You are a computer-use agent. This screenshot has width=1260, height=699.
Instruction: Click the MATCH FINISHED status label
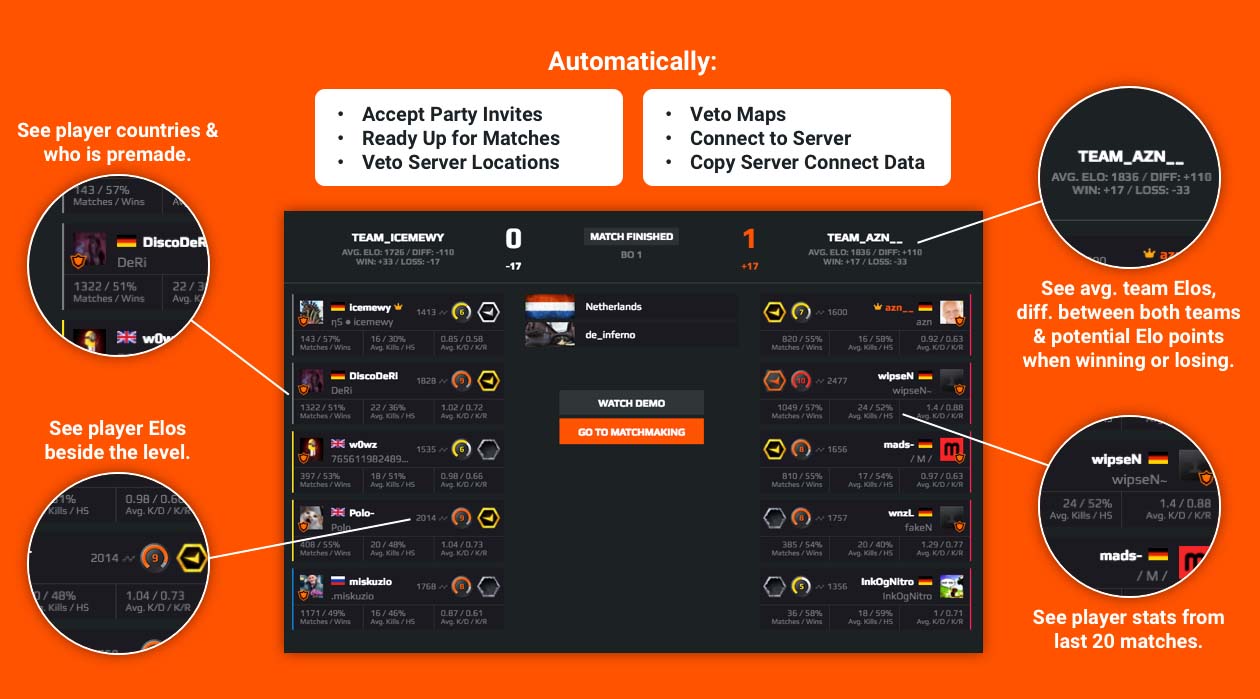click(631, 237)
